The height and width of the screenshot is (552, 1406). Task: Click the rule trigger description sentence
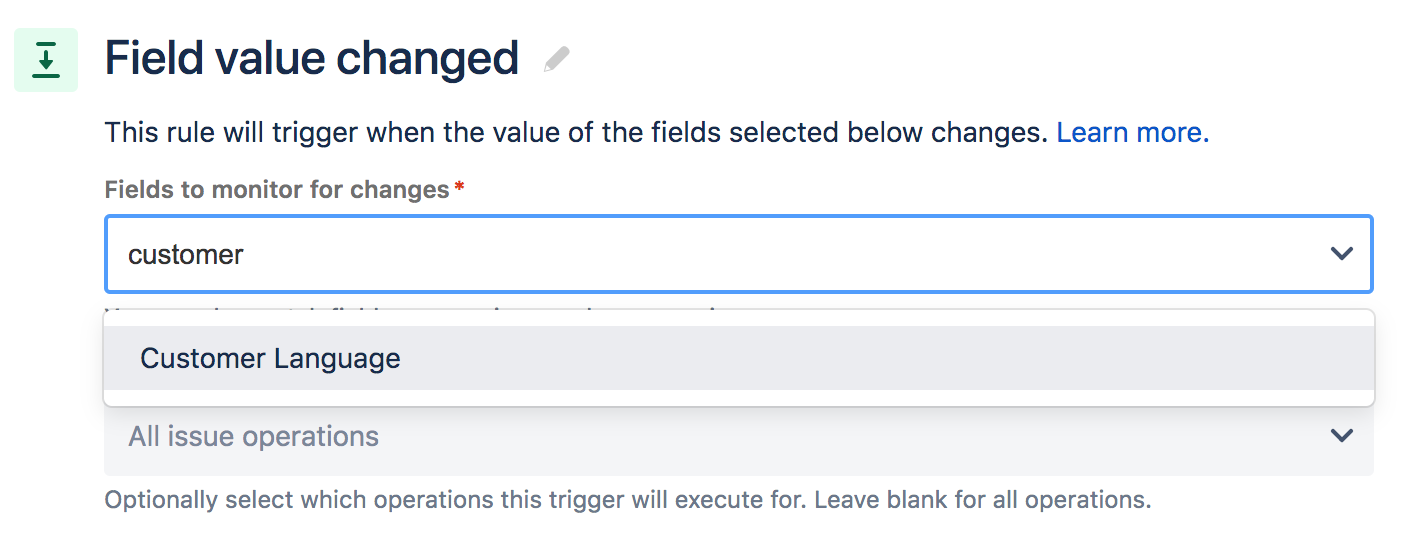576,132
